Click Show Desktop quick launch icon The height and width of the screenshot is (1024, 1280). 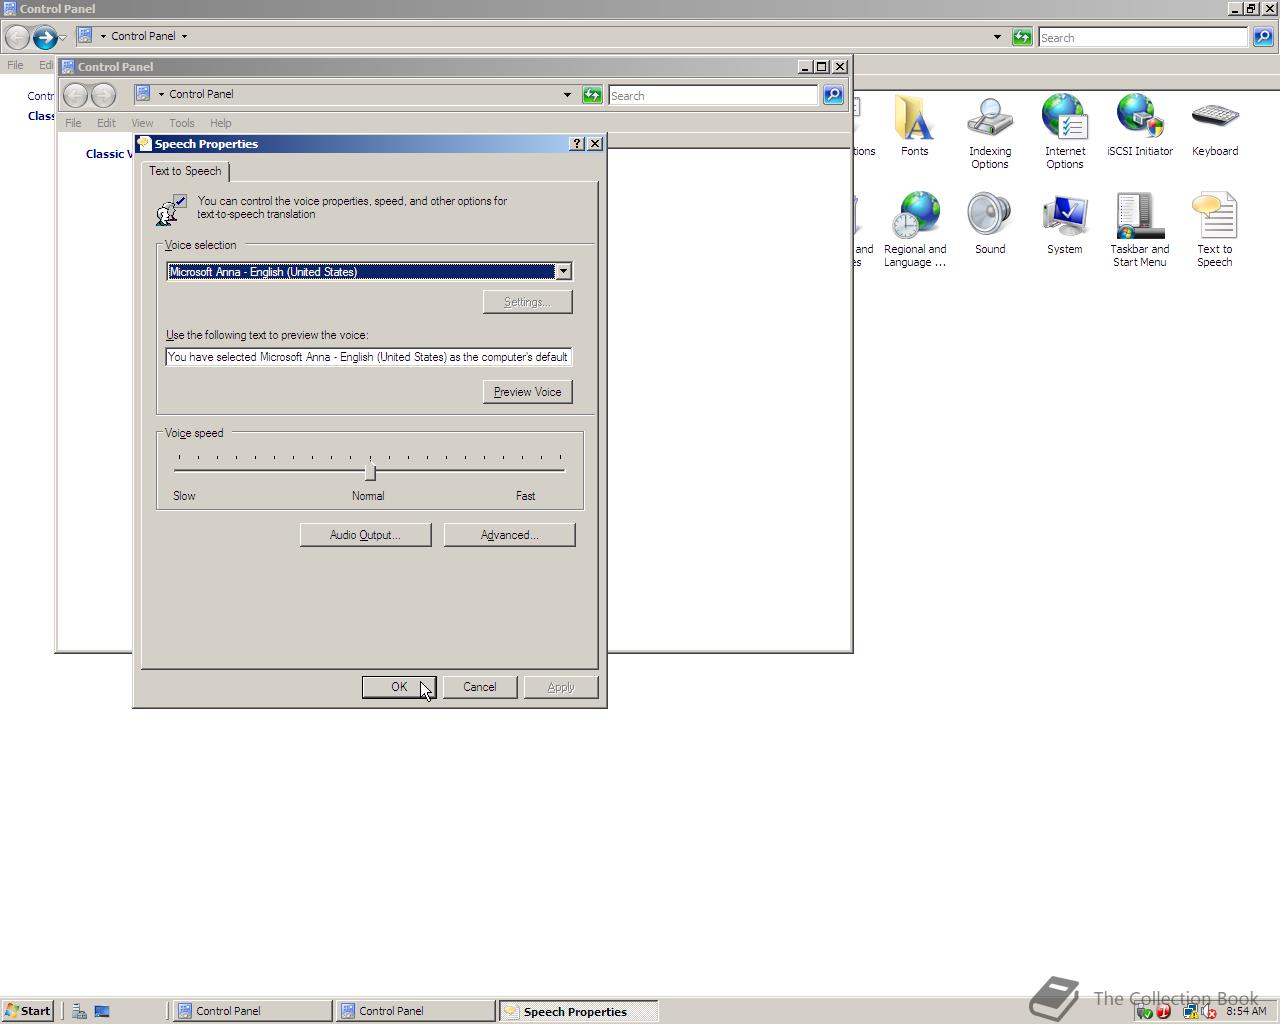click(102, 1011)
